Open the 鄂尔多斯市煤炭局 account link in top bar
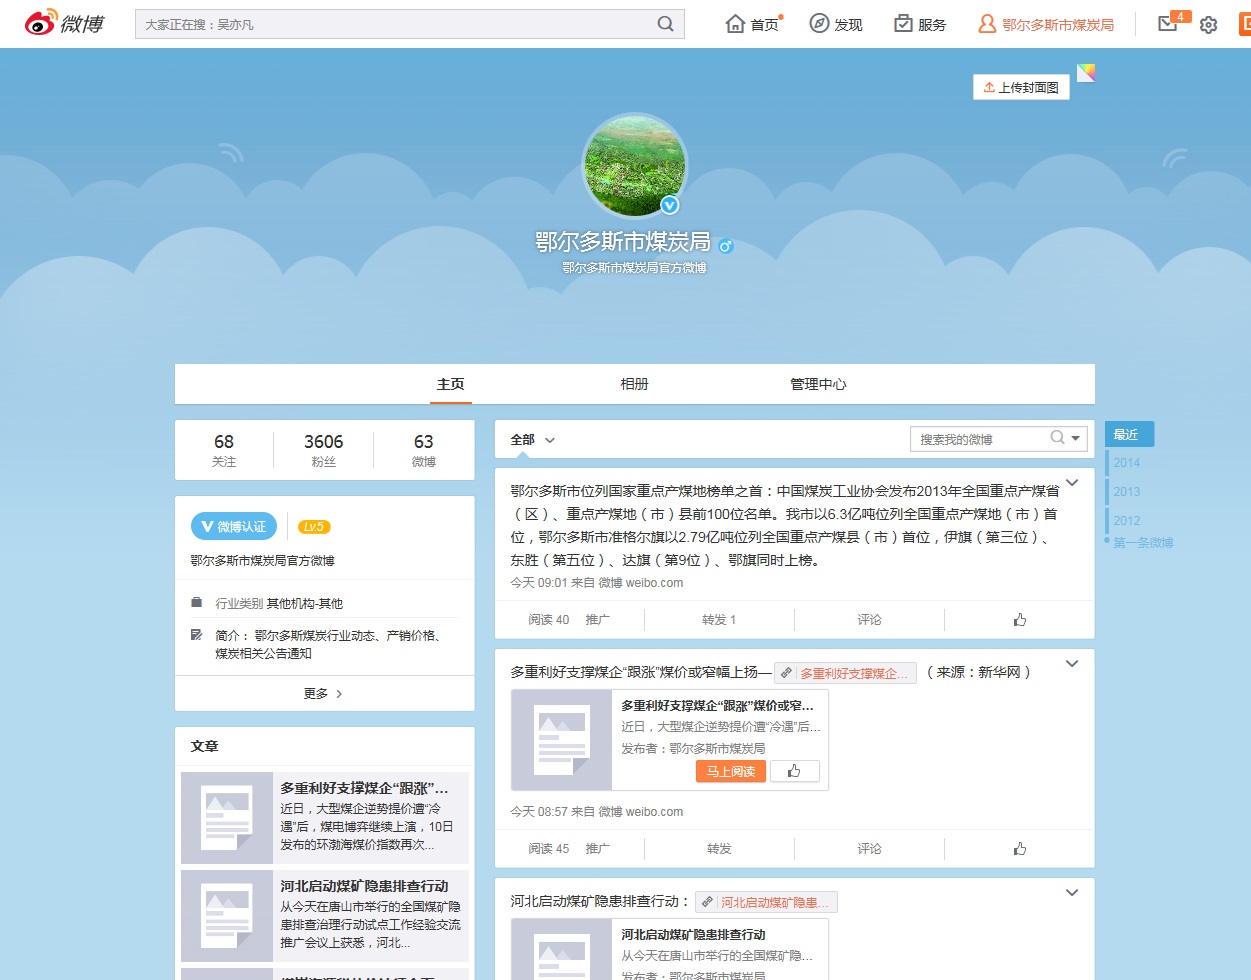The height and width of the screenshot is (980, 1251). pos(1046,24)
